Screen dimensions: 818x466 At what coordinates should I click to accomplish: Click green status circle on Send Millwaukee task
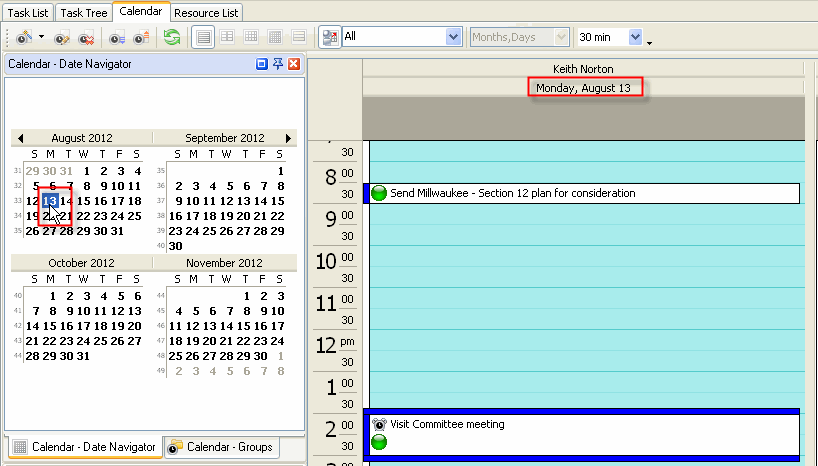379,193
